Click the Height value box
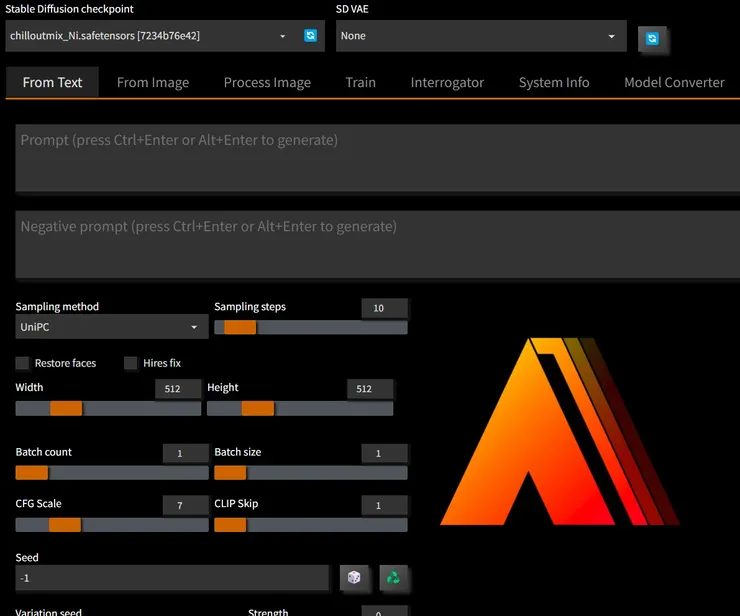 tap(370, 388)
